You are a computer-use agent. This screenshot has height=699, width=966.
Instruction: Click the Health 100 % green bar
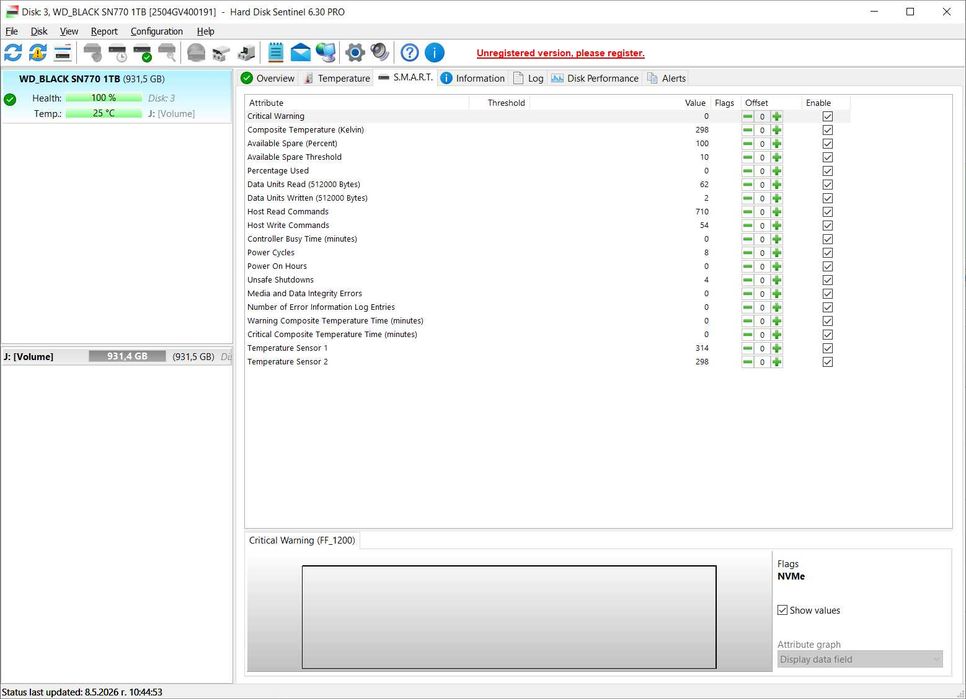point(104,98)
